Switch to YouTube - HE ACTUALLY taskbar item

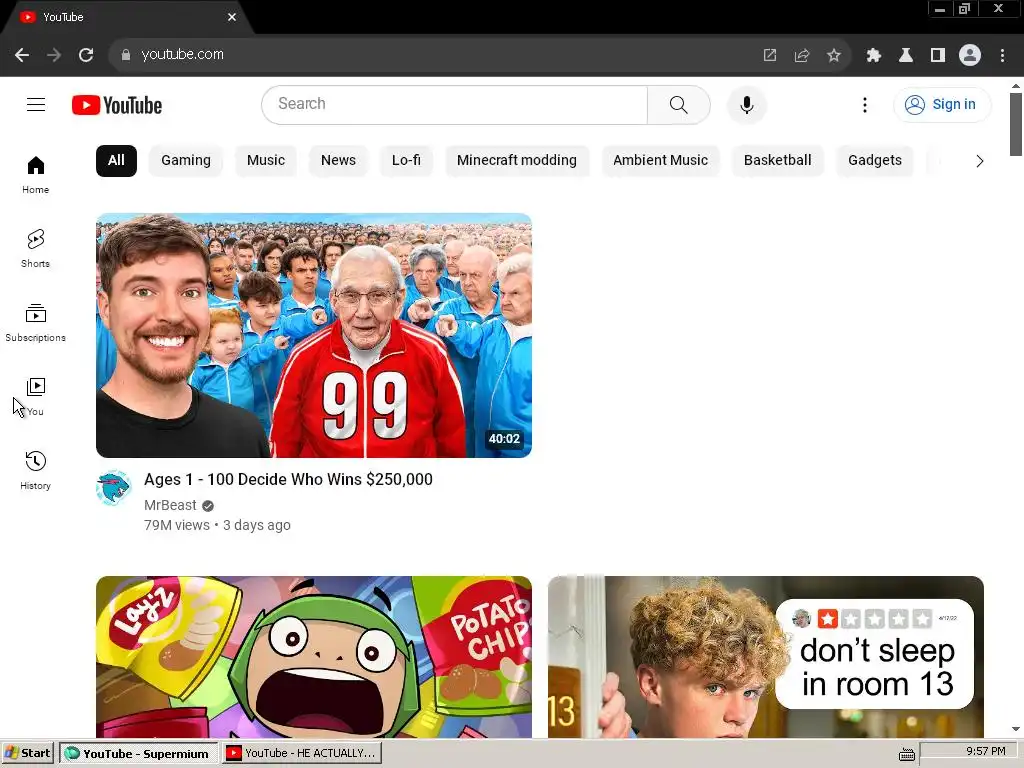(302, 753)
